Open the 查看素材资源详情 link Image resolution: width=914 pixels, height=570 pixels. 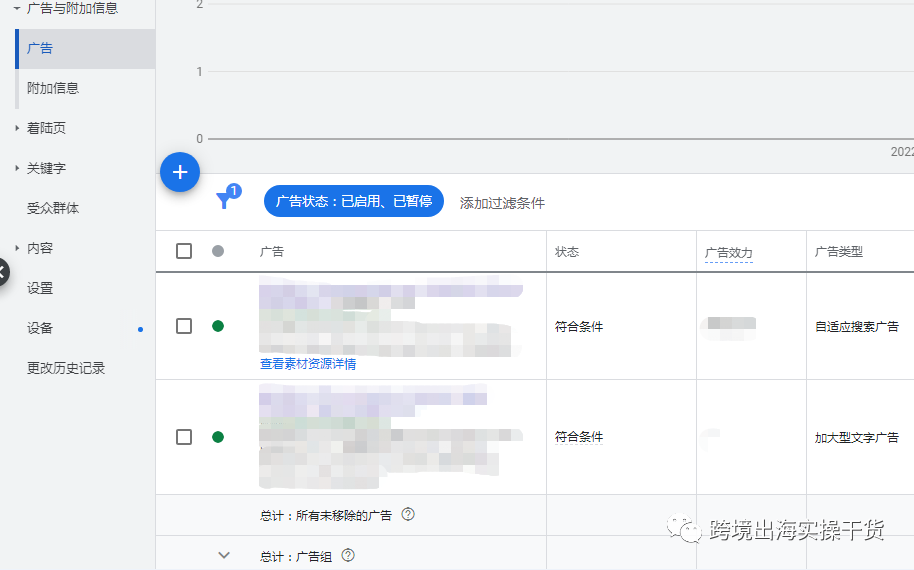point(308,364)
